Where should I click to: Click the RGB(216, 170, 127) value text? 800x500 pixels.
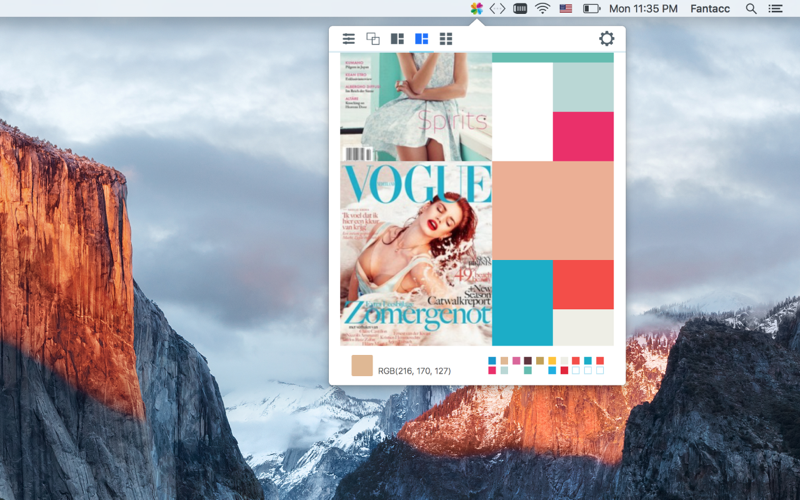414,371
